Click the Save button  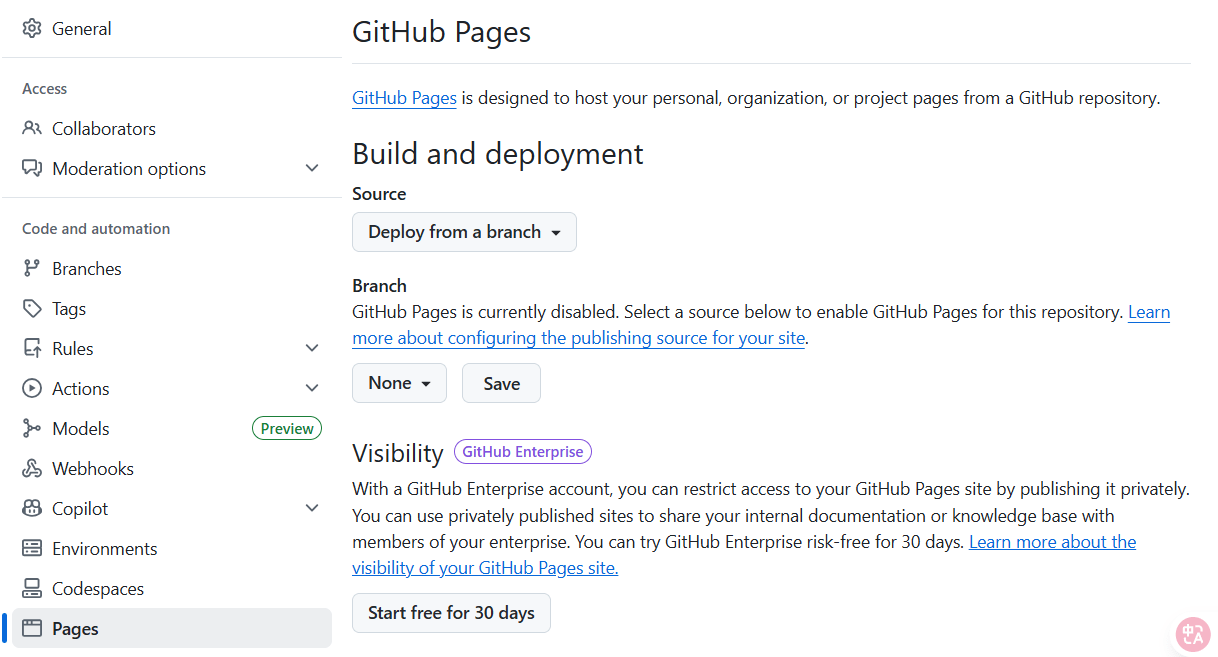[501, 383]
